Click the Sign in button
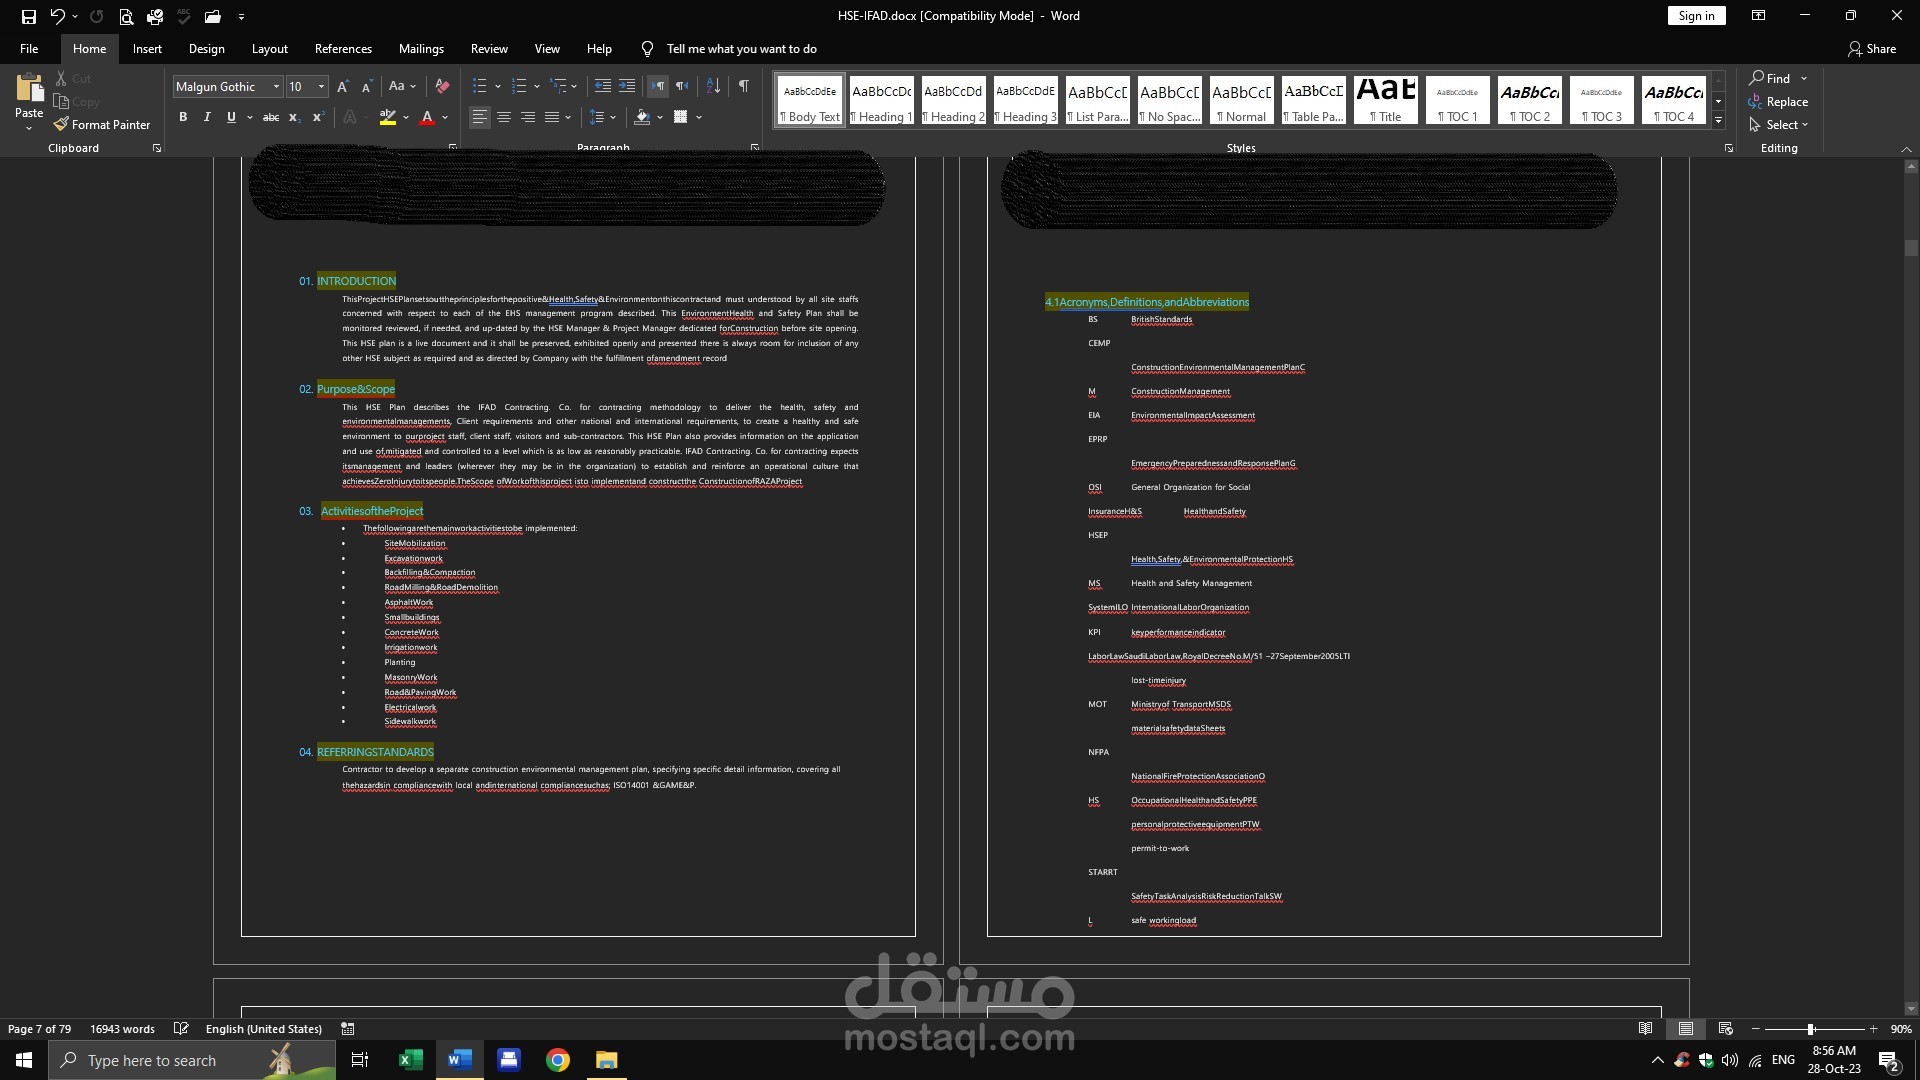Screen dimensions: 1920x1080 pos(1696,16)
